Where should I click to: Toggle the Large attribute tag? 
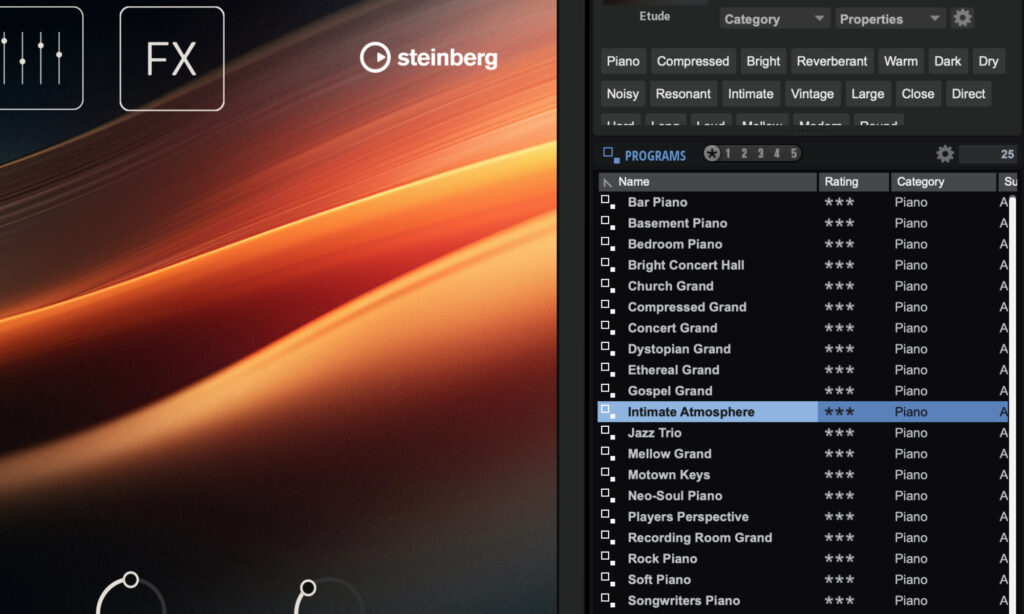867,93
